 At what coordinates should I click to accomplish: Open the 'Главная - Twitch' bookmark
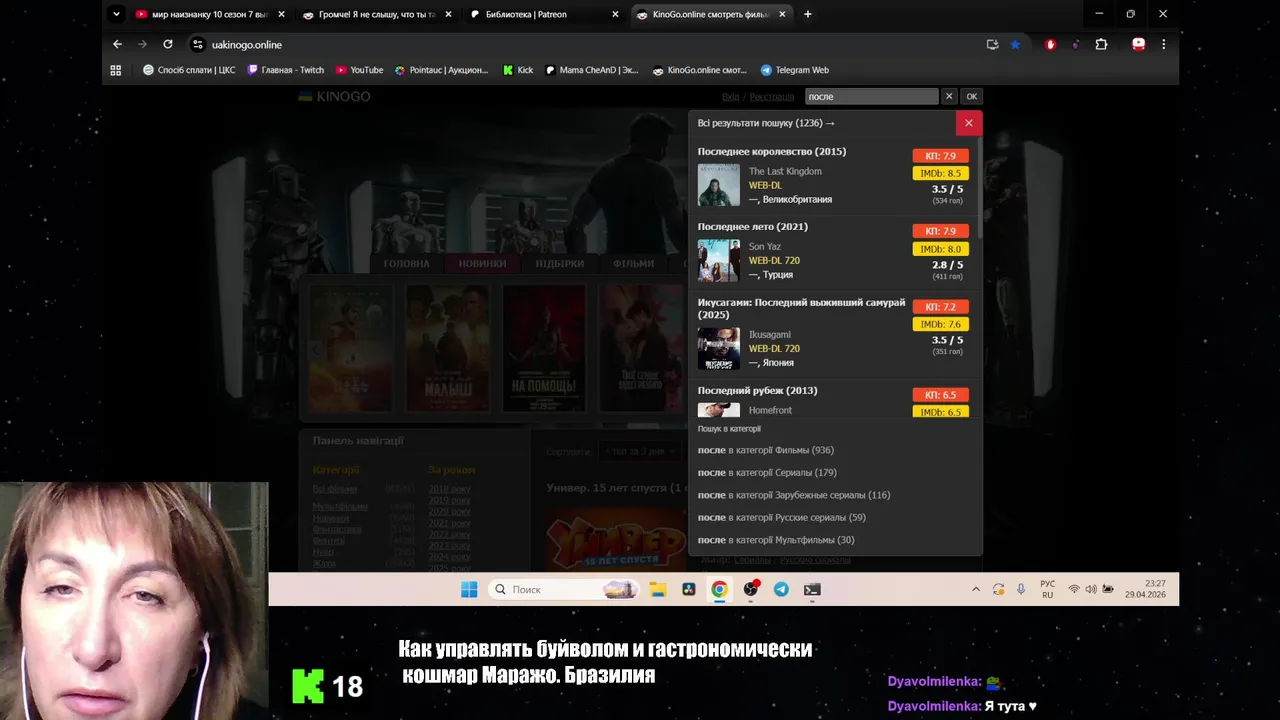click(x=285, y=70)
